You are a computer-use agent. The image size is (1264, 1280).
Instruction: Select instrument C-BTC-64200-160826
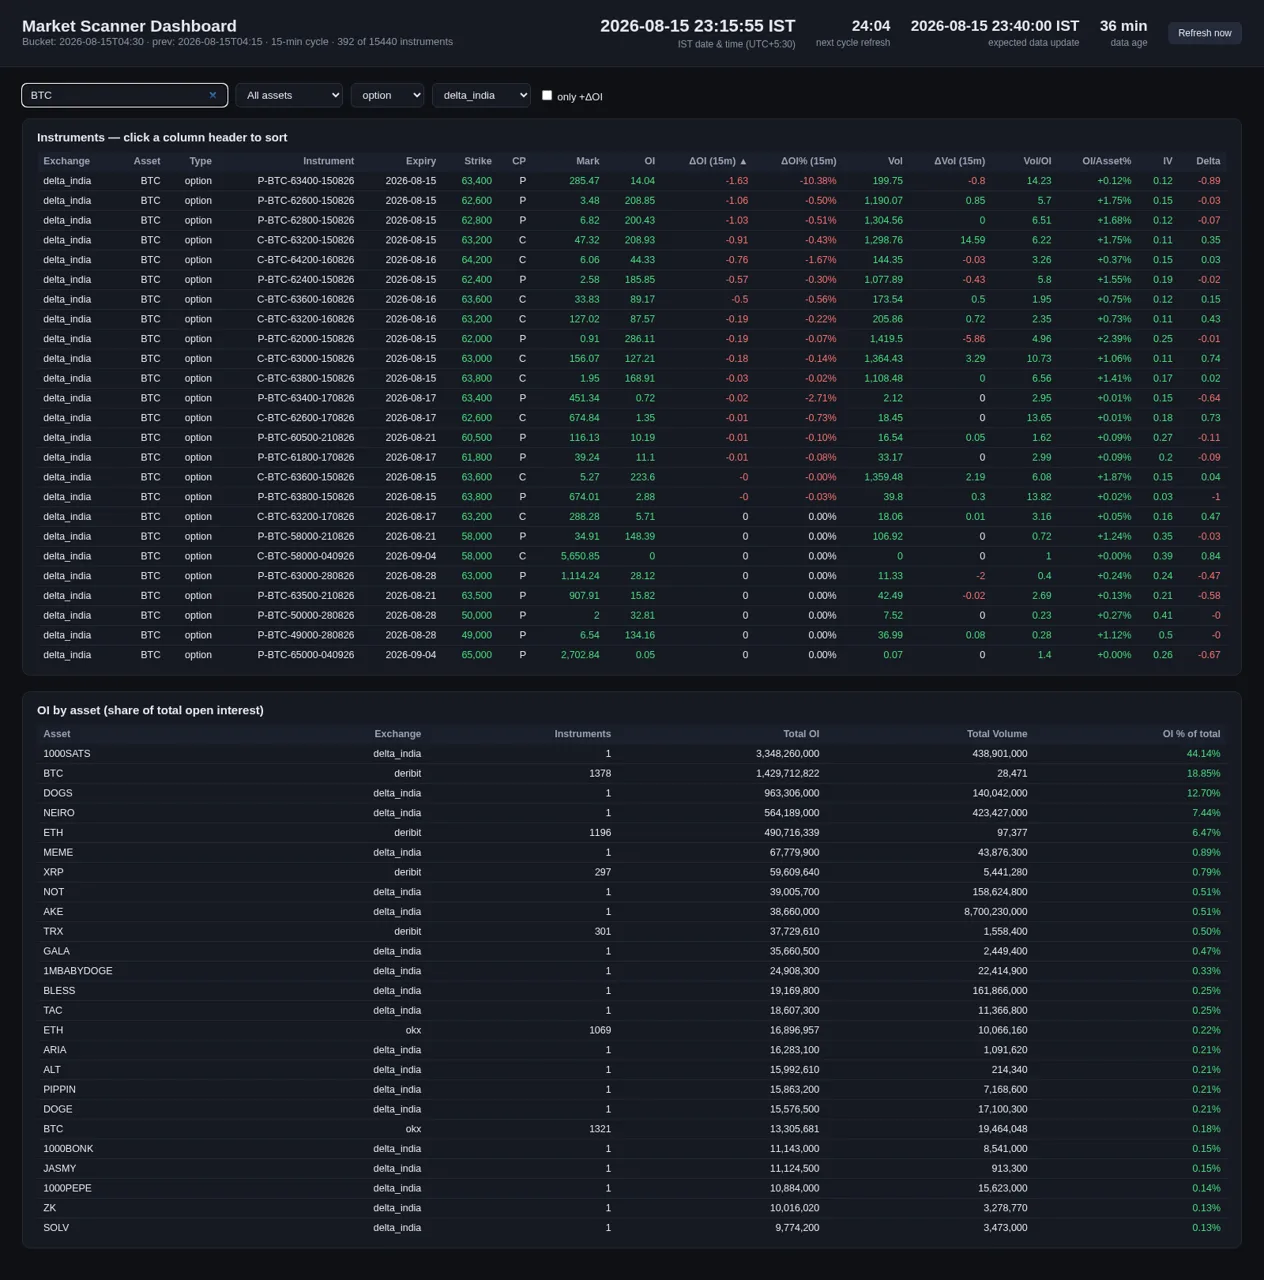(x=305, y=260)
